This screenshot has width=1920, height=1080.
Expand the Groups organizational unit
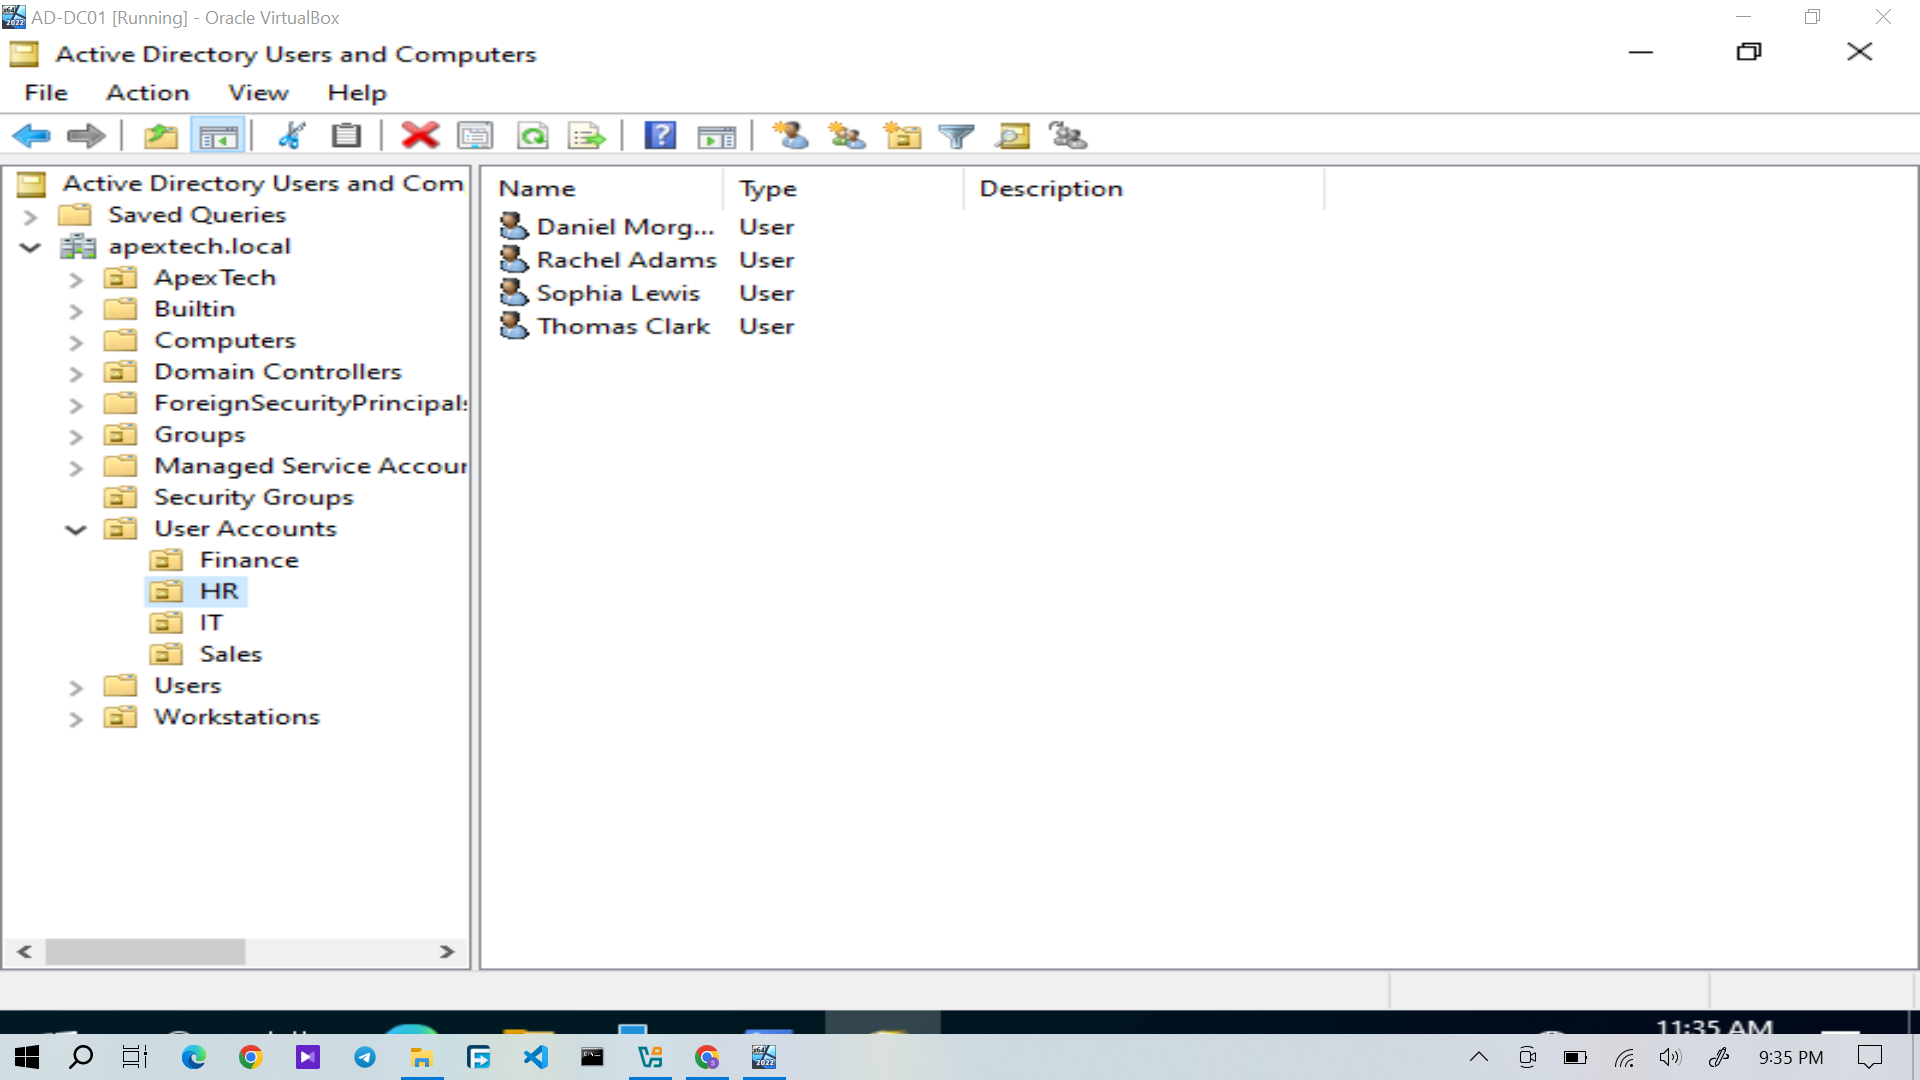(x=76, y=436)
